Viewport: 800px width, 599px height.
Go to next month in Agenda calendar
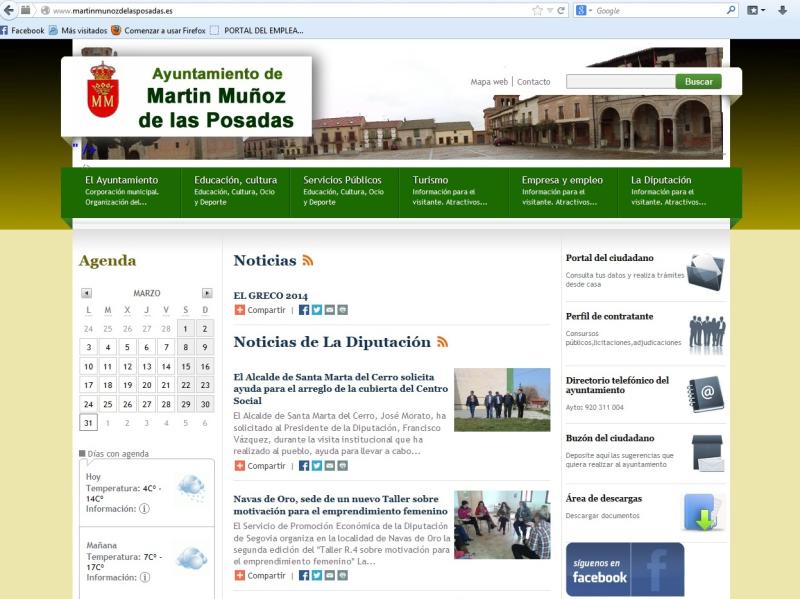tap(207, 293)
